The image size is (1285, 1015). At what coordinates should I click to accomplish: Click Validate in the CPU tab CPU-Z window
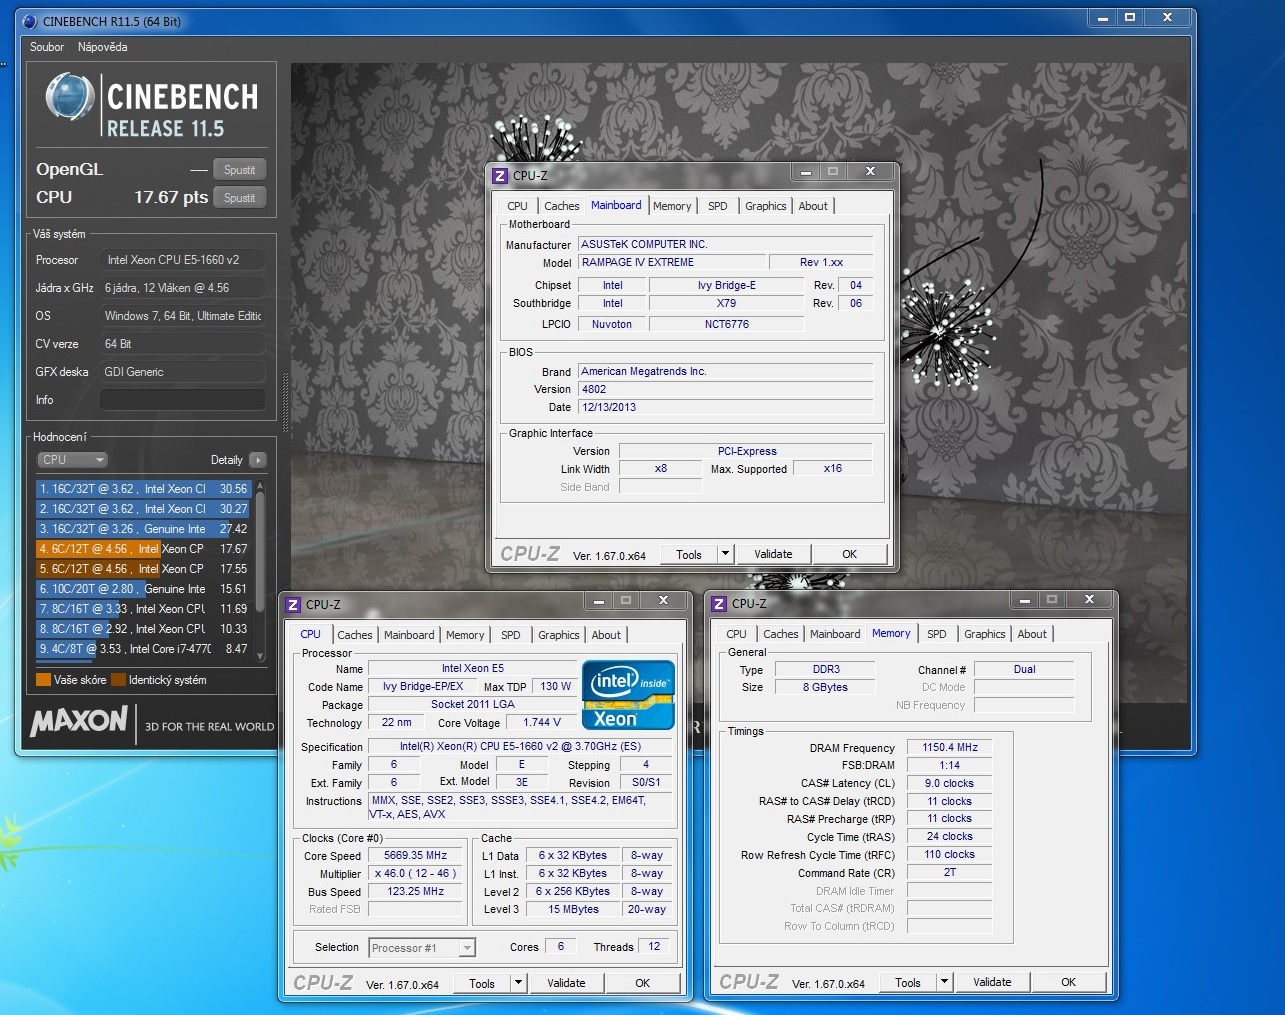(x=566, y=983)
